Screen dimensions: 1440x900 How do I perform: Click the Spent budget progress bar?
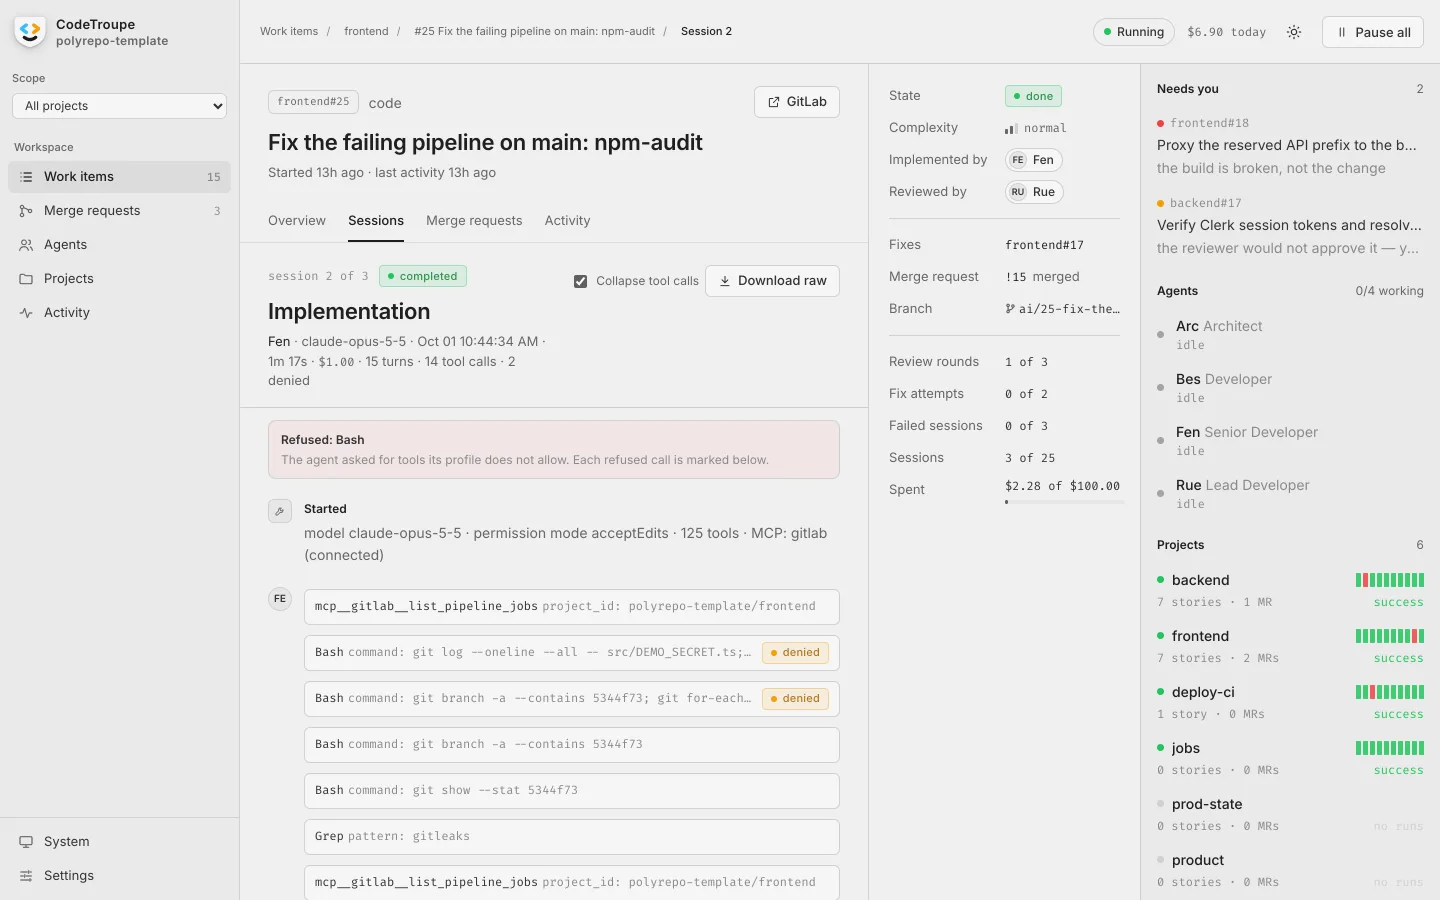tap(1064, 502)
